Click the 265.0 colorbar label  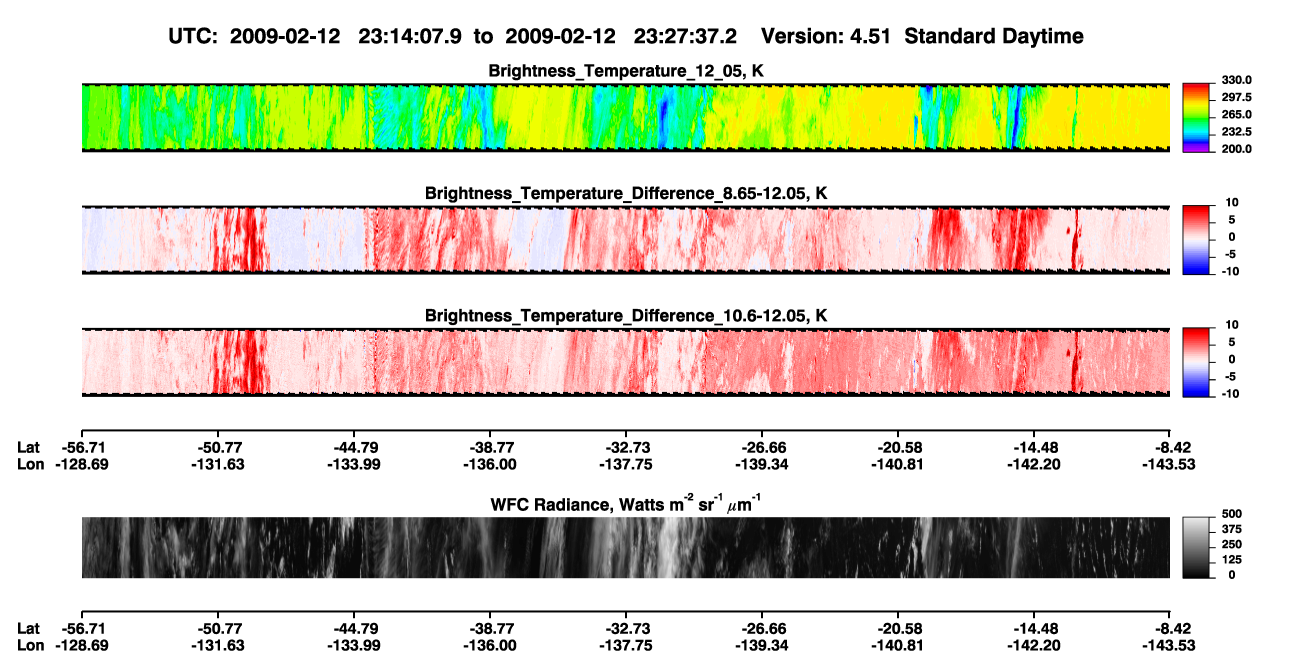coord(1237,115)
